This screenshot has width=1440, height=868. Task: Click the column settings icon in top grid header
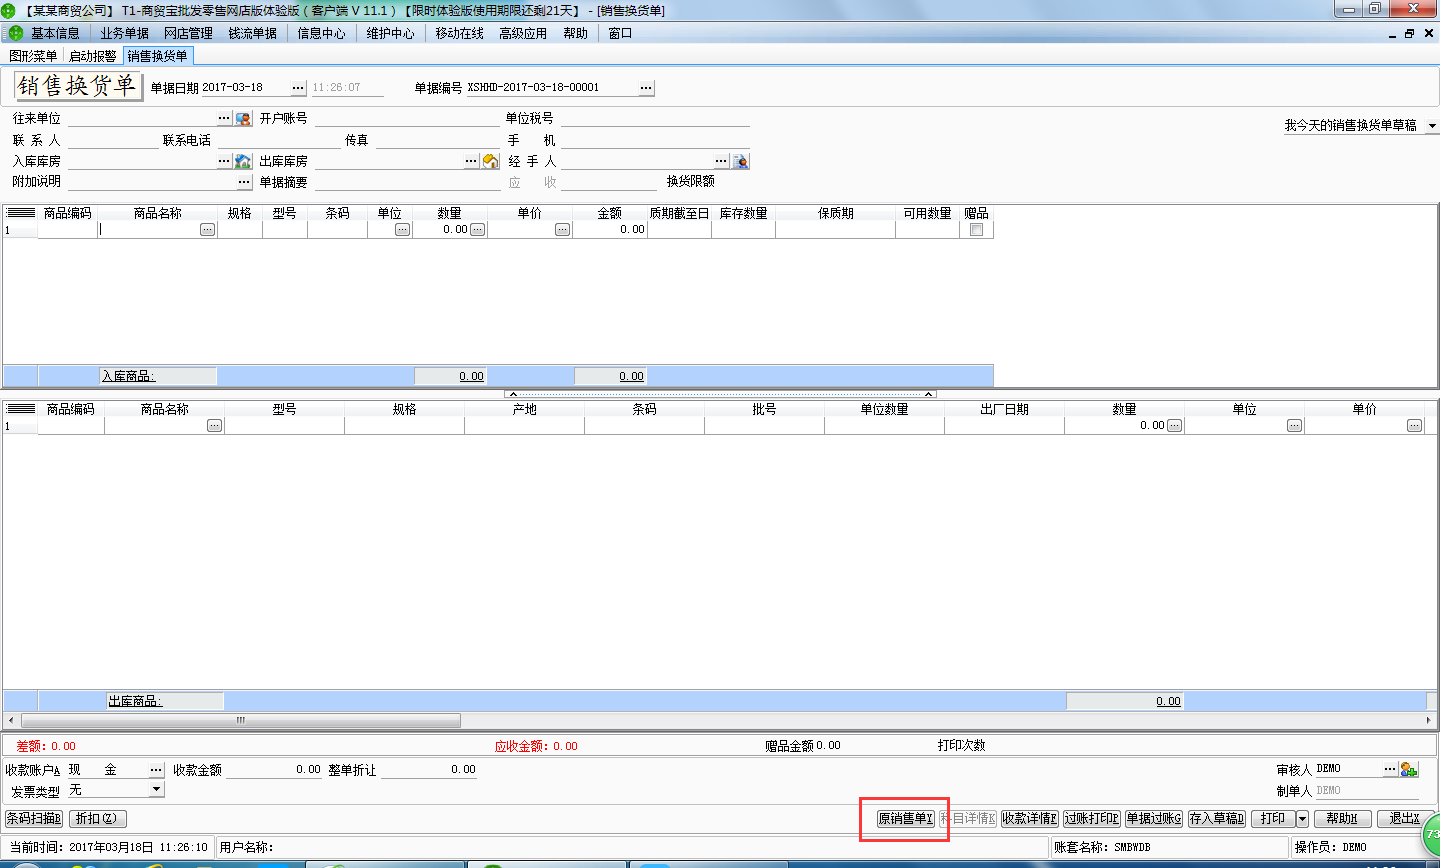[x=20, y=213]
